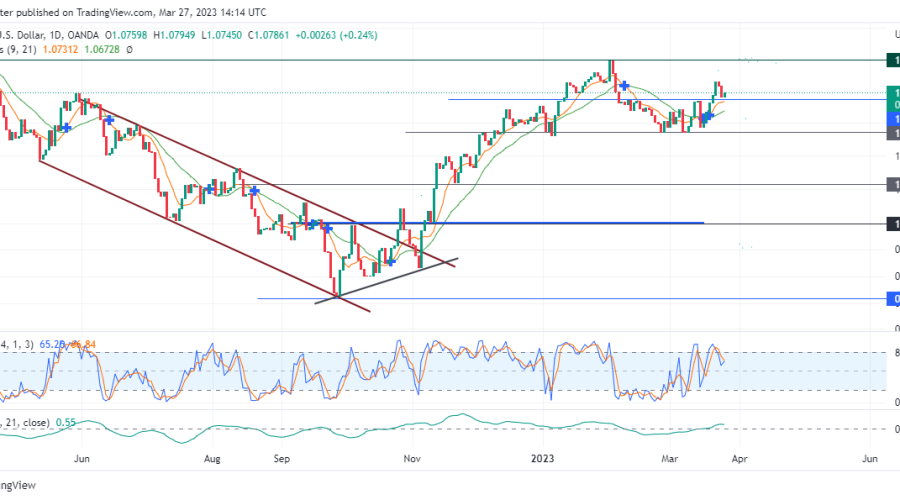
Task: Click the Nov label on time axis
Action: pos(412,459)
